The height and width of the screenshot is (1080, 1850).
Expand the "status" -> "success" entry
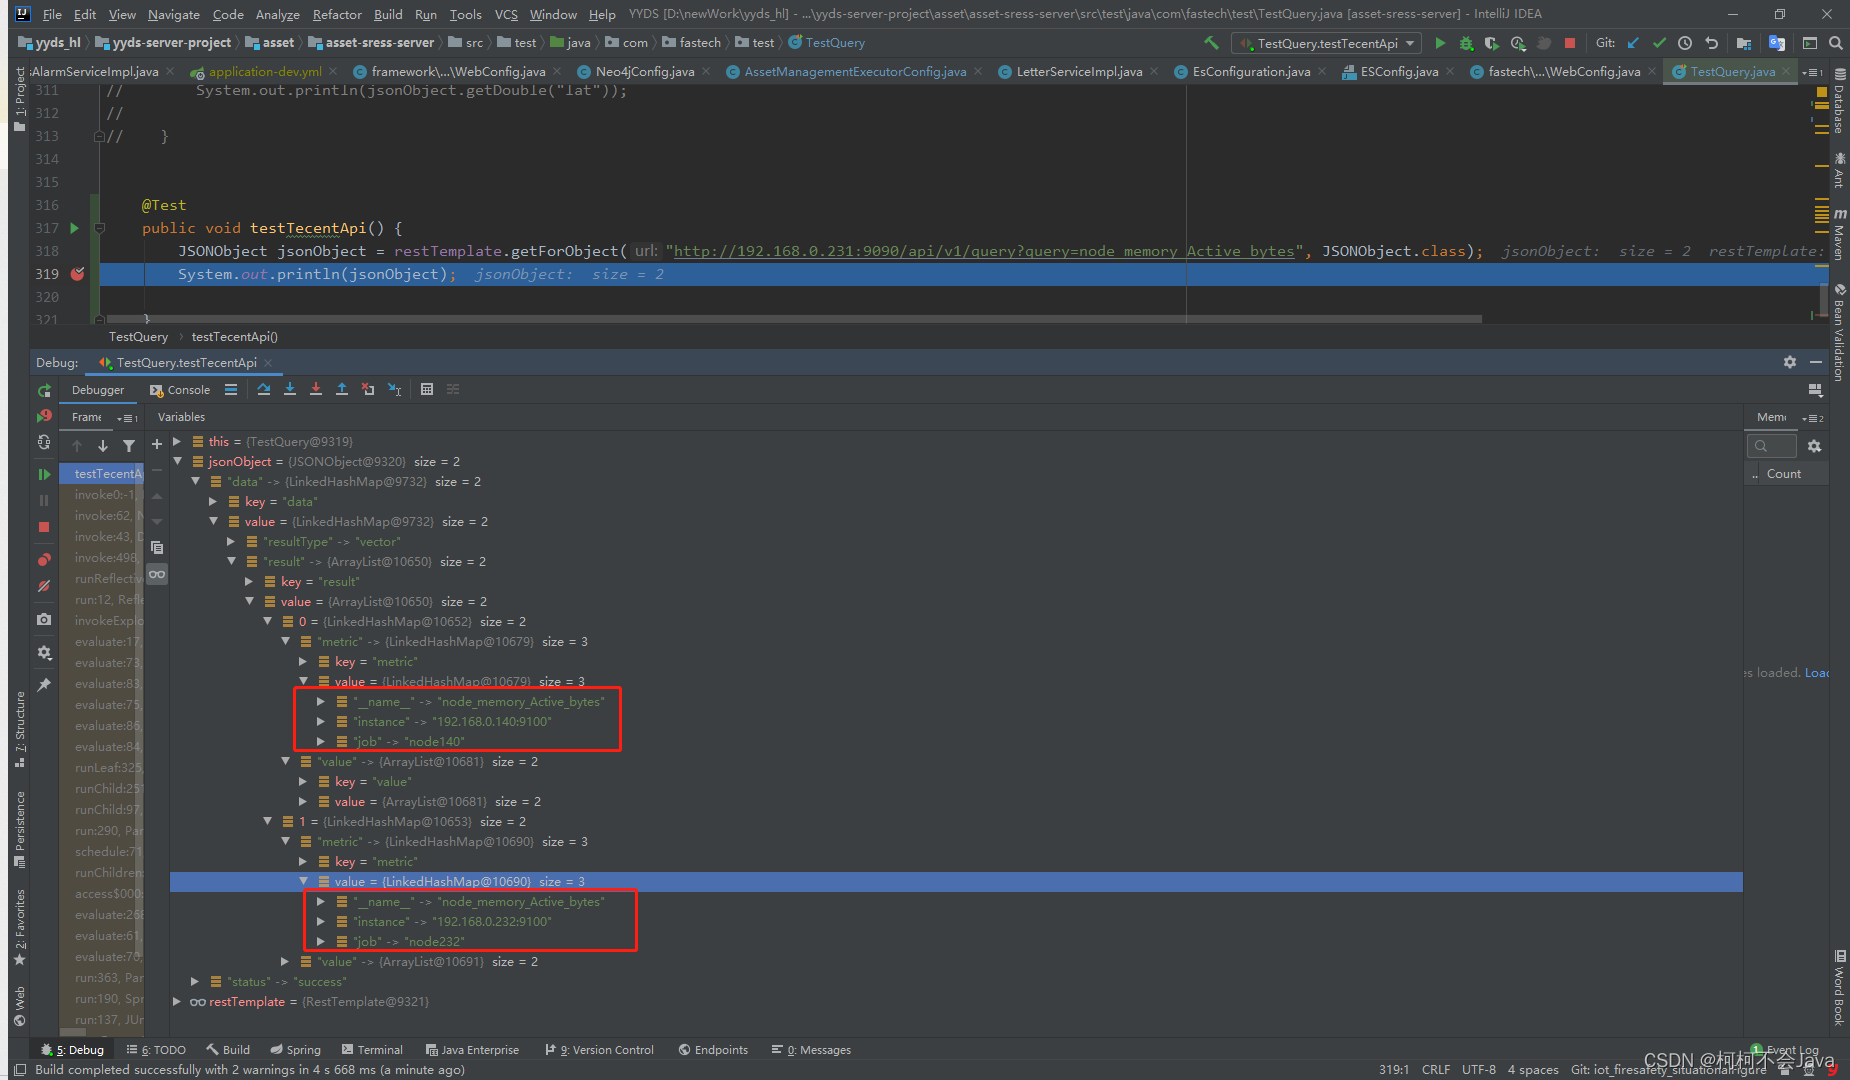point(195,981)
